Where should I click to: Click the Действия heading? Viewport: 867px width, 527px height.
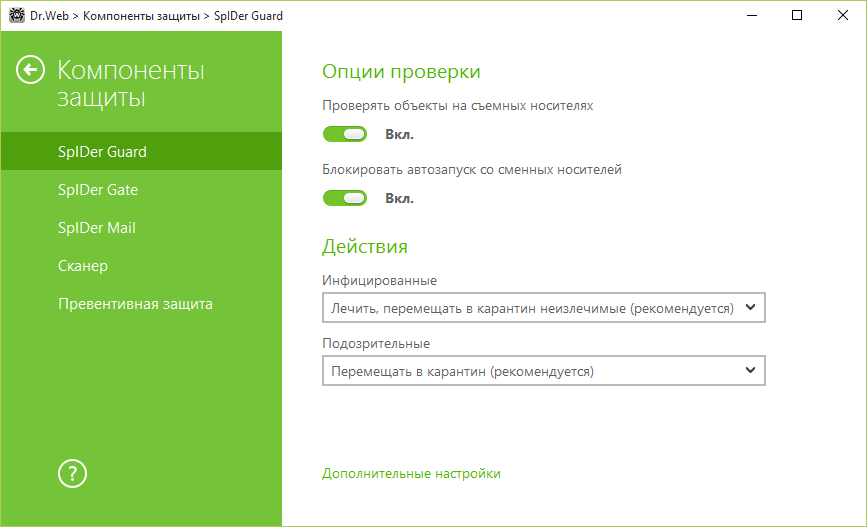click(x=365, y=247)
